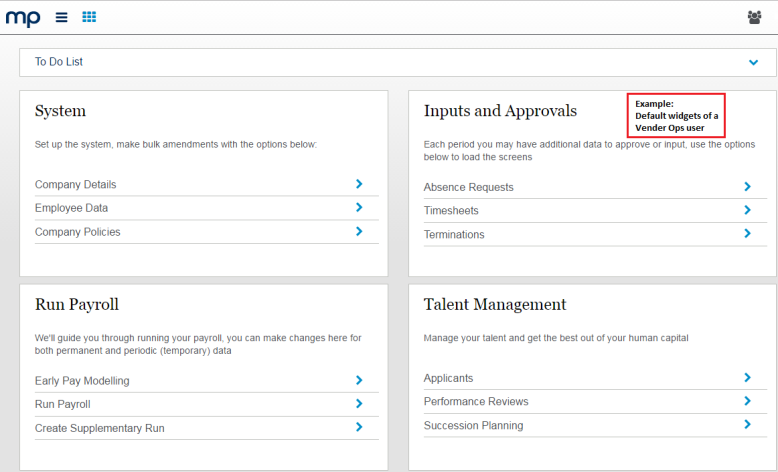
Task: Expand the To Do List panel
Action: pyautogui.click(x=753, y=62)
